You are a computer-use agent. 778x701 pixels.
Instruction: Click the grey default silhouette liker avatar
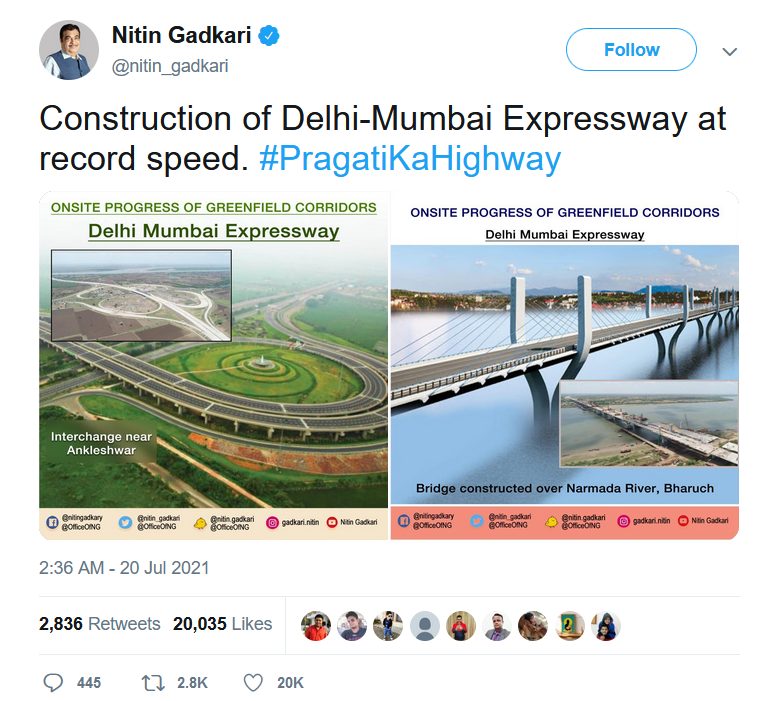425,626
